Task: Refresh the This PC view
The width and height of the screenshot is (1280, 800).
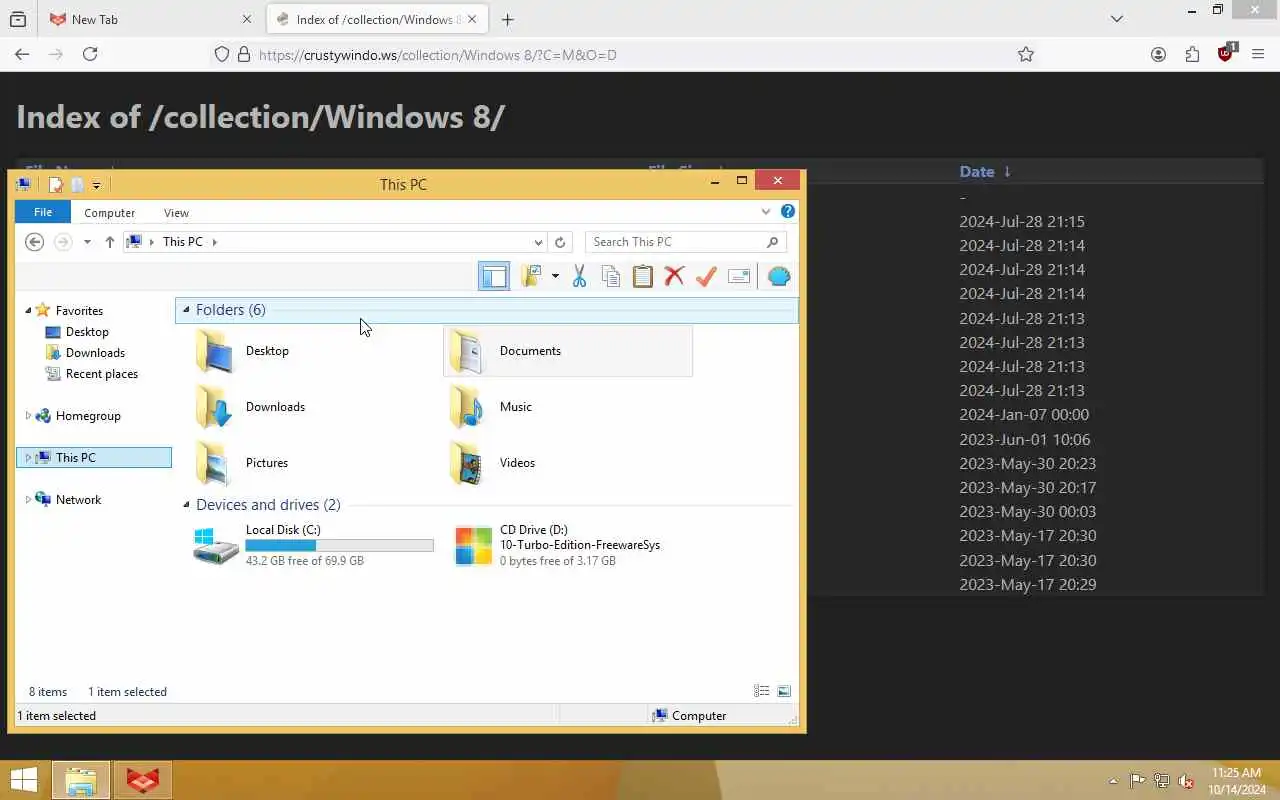Action: 560,242
